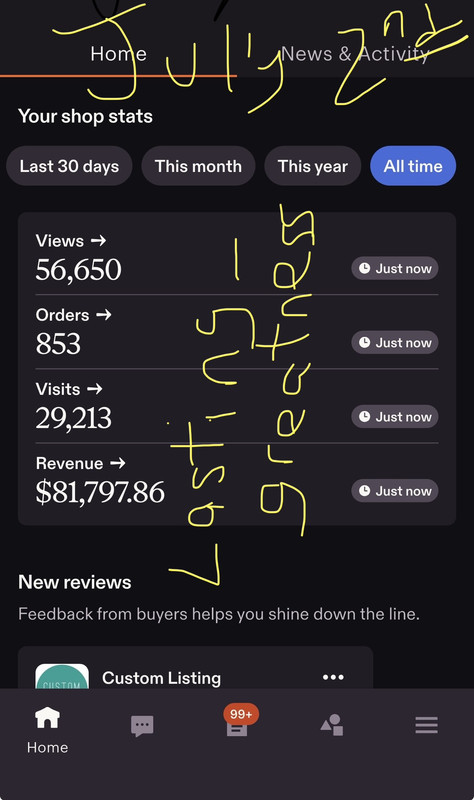Select the Last 30 days filter
Image resolution: width=474 pixels, height=800 pixels.
(69, 166)
